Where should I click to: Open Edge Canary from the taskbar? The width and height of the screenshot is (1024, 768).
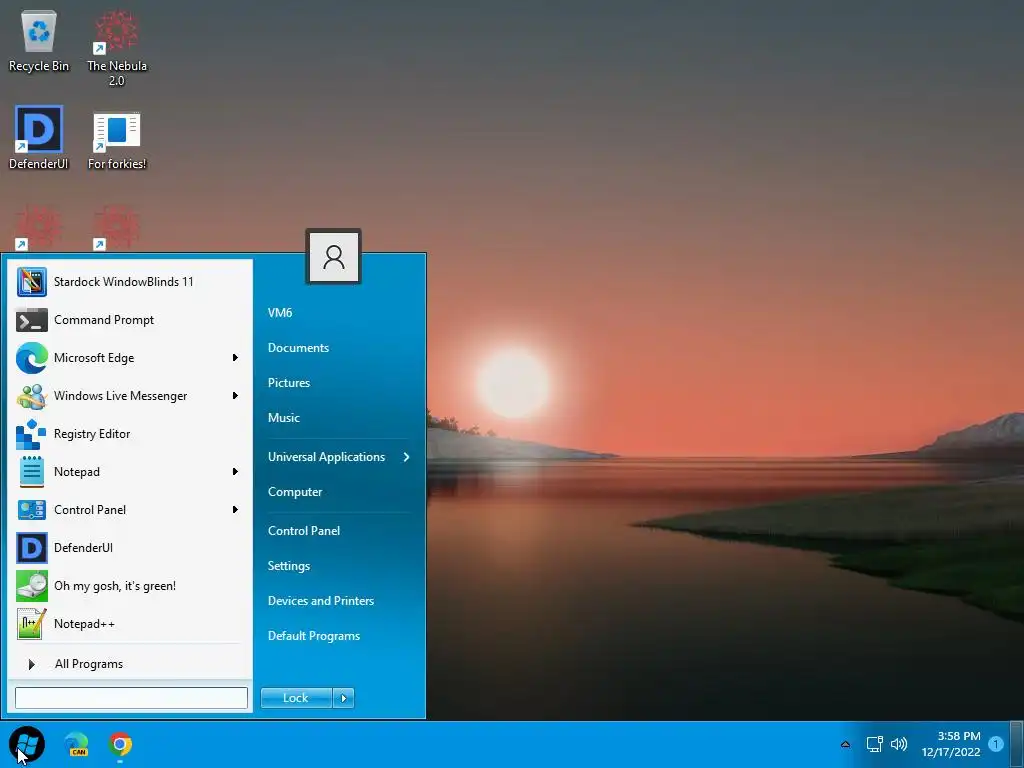(x=77, y=744)
